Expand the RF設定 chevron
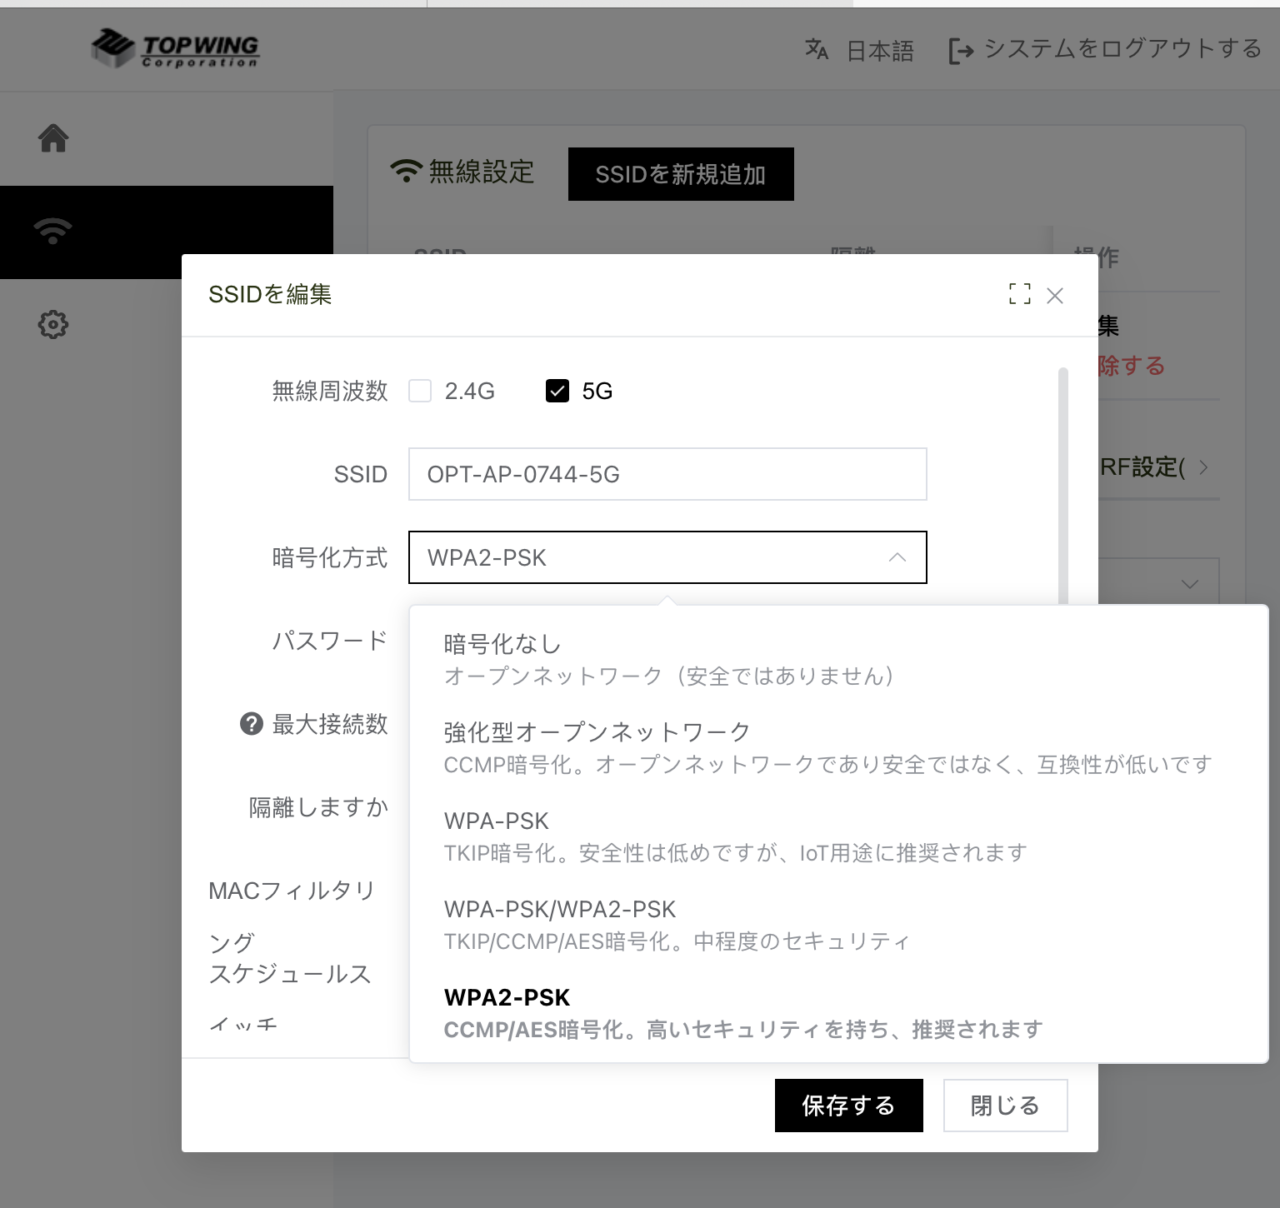The width and height of the screenshot is (1280, 1208). pyautogui.click(x=1203, y=467)
